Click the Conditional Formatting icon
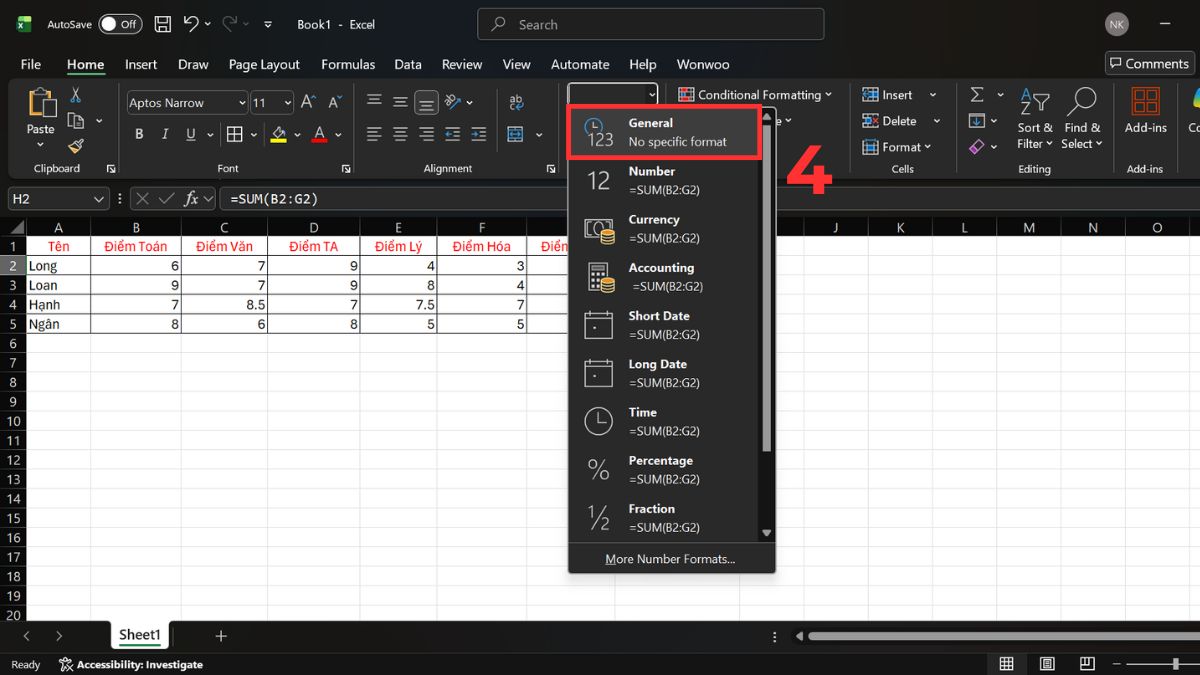The width and height of the screenshot is (1200, 675). pyautogui.click(x=686, y=94)
